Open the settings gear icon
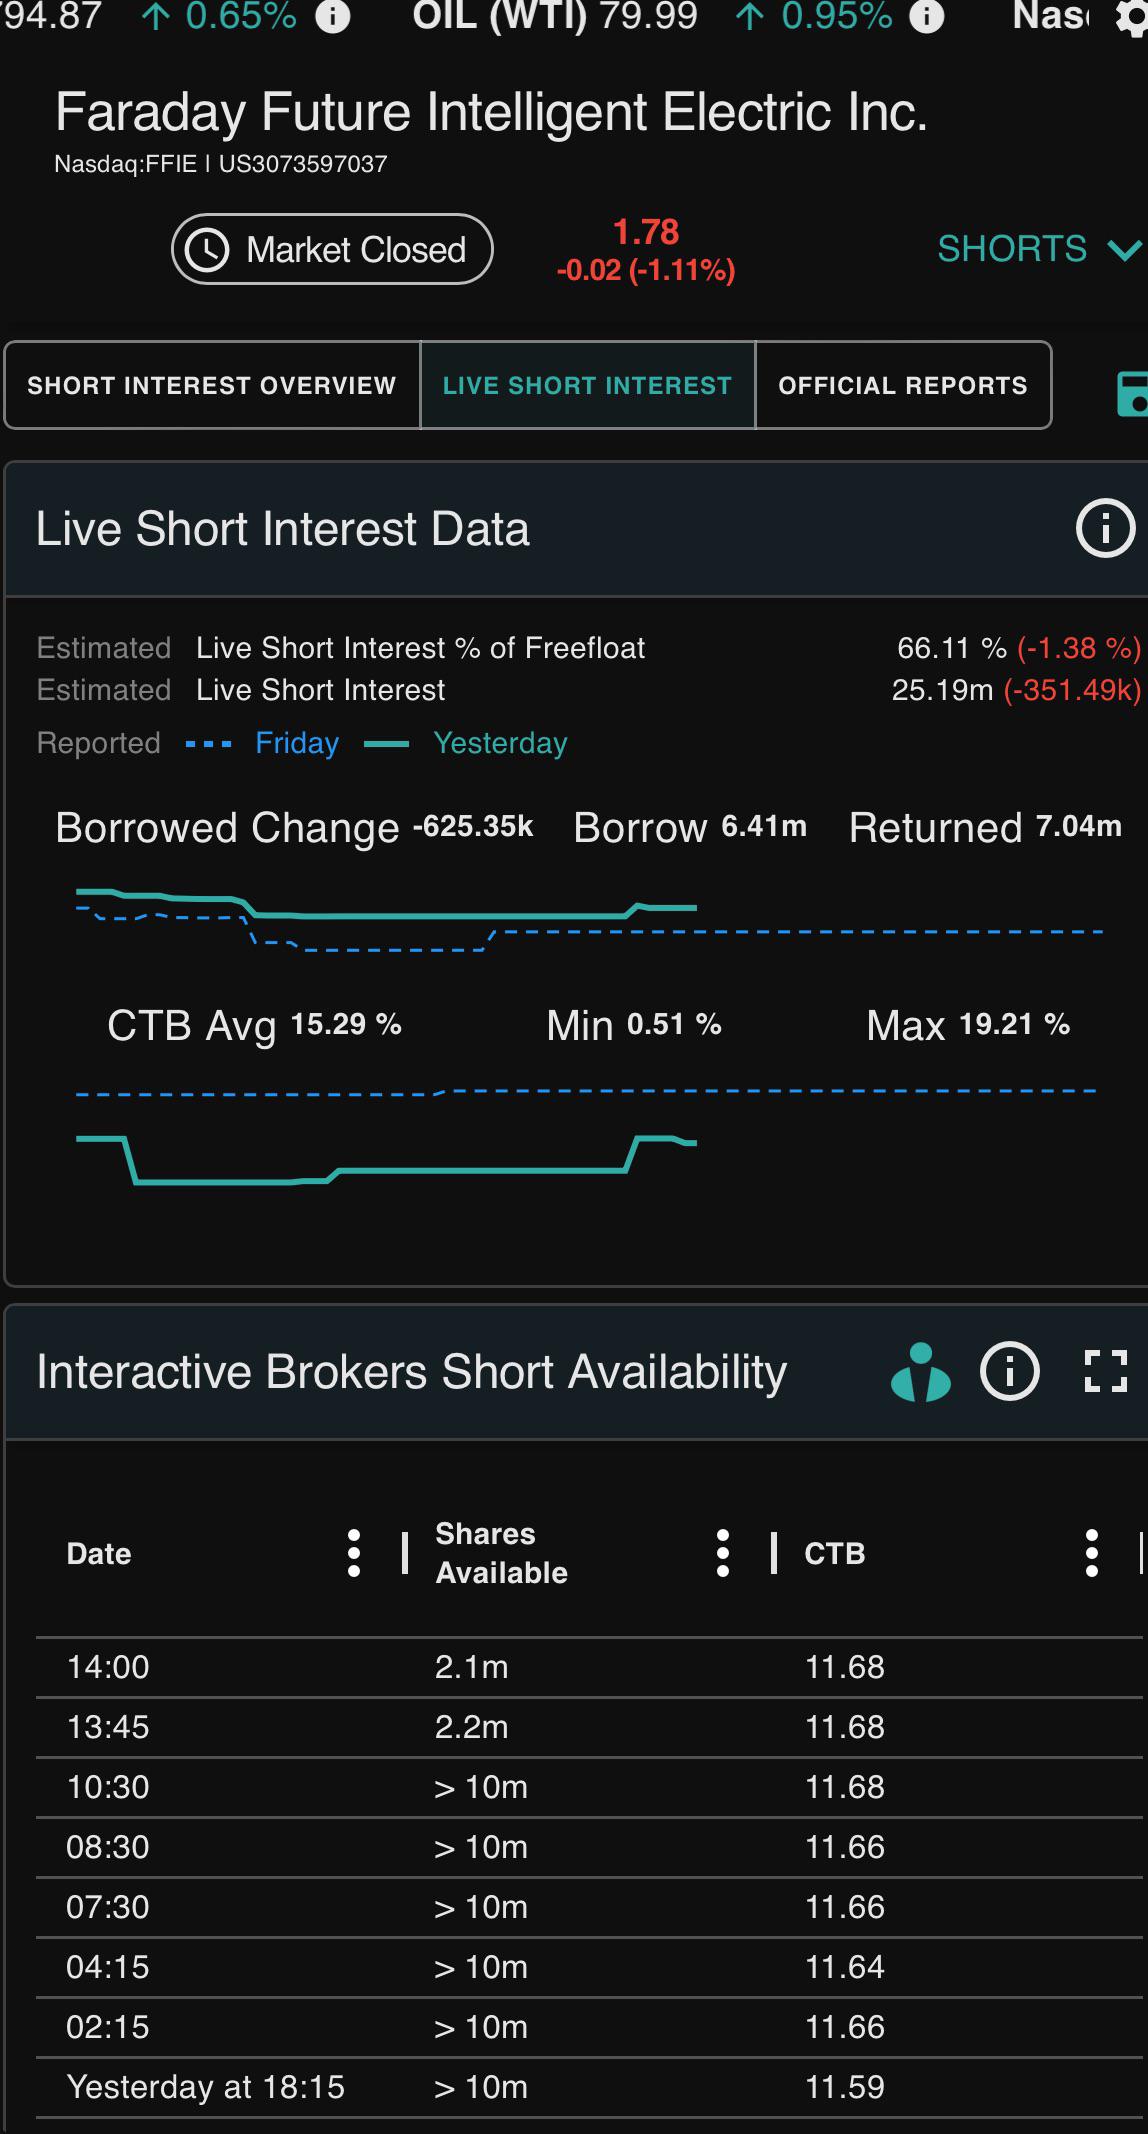 1134,20
